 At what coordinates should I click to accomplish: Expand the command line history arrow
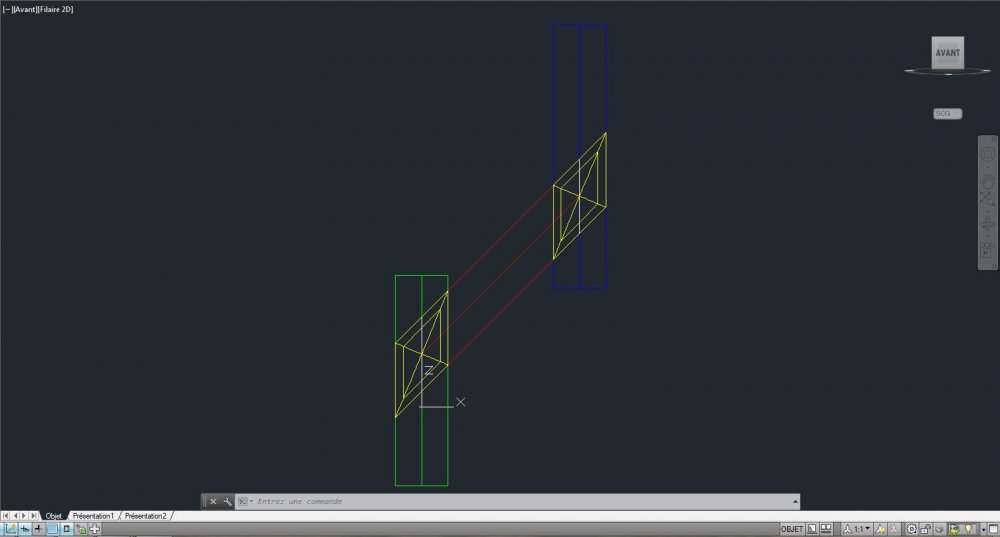coord(795,502)
